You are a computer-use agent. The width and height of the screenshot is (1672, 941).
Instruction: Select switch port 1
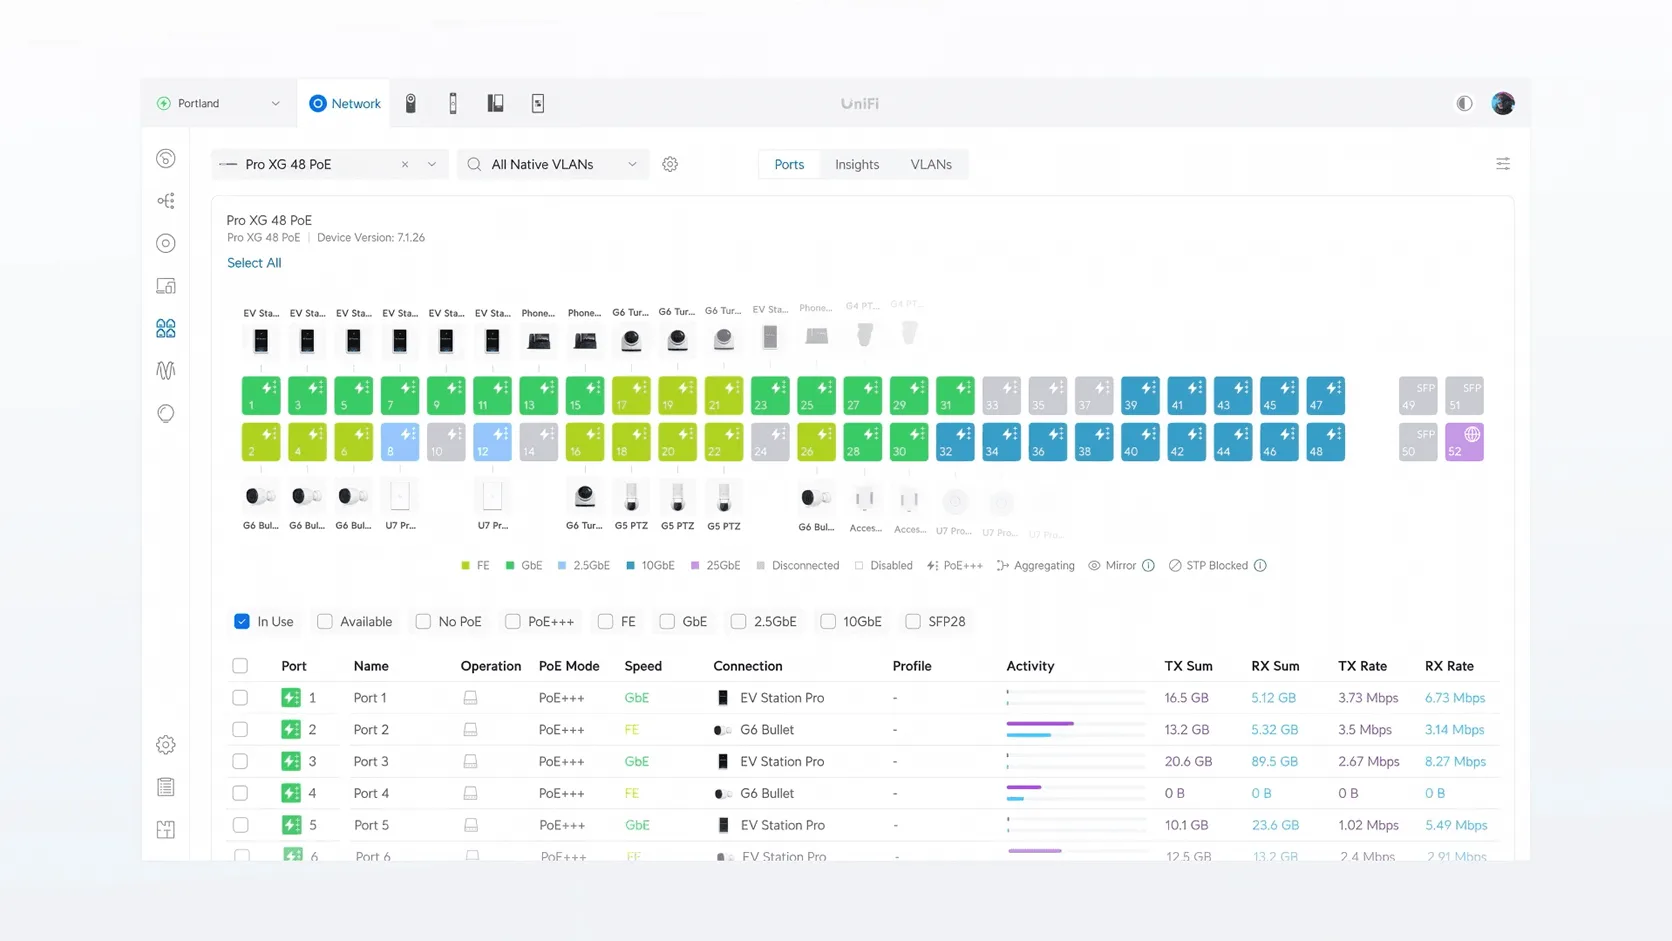(261, 396)
